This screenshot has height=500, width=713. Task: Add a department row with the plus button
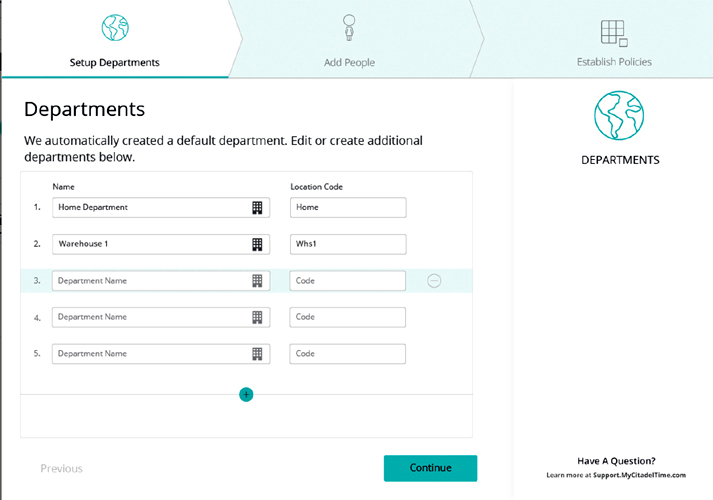click(x=246, y=395)
